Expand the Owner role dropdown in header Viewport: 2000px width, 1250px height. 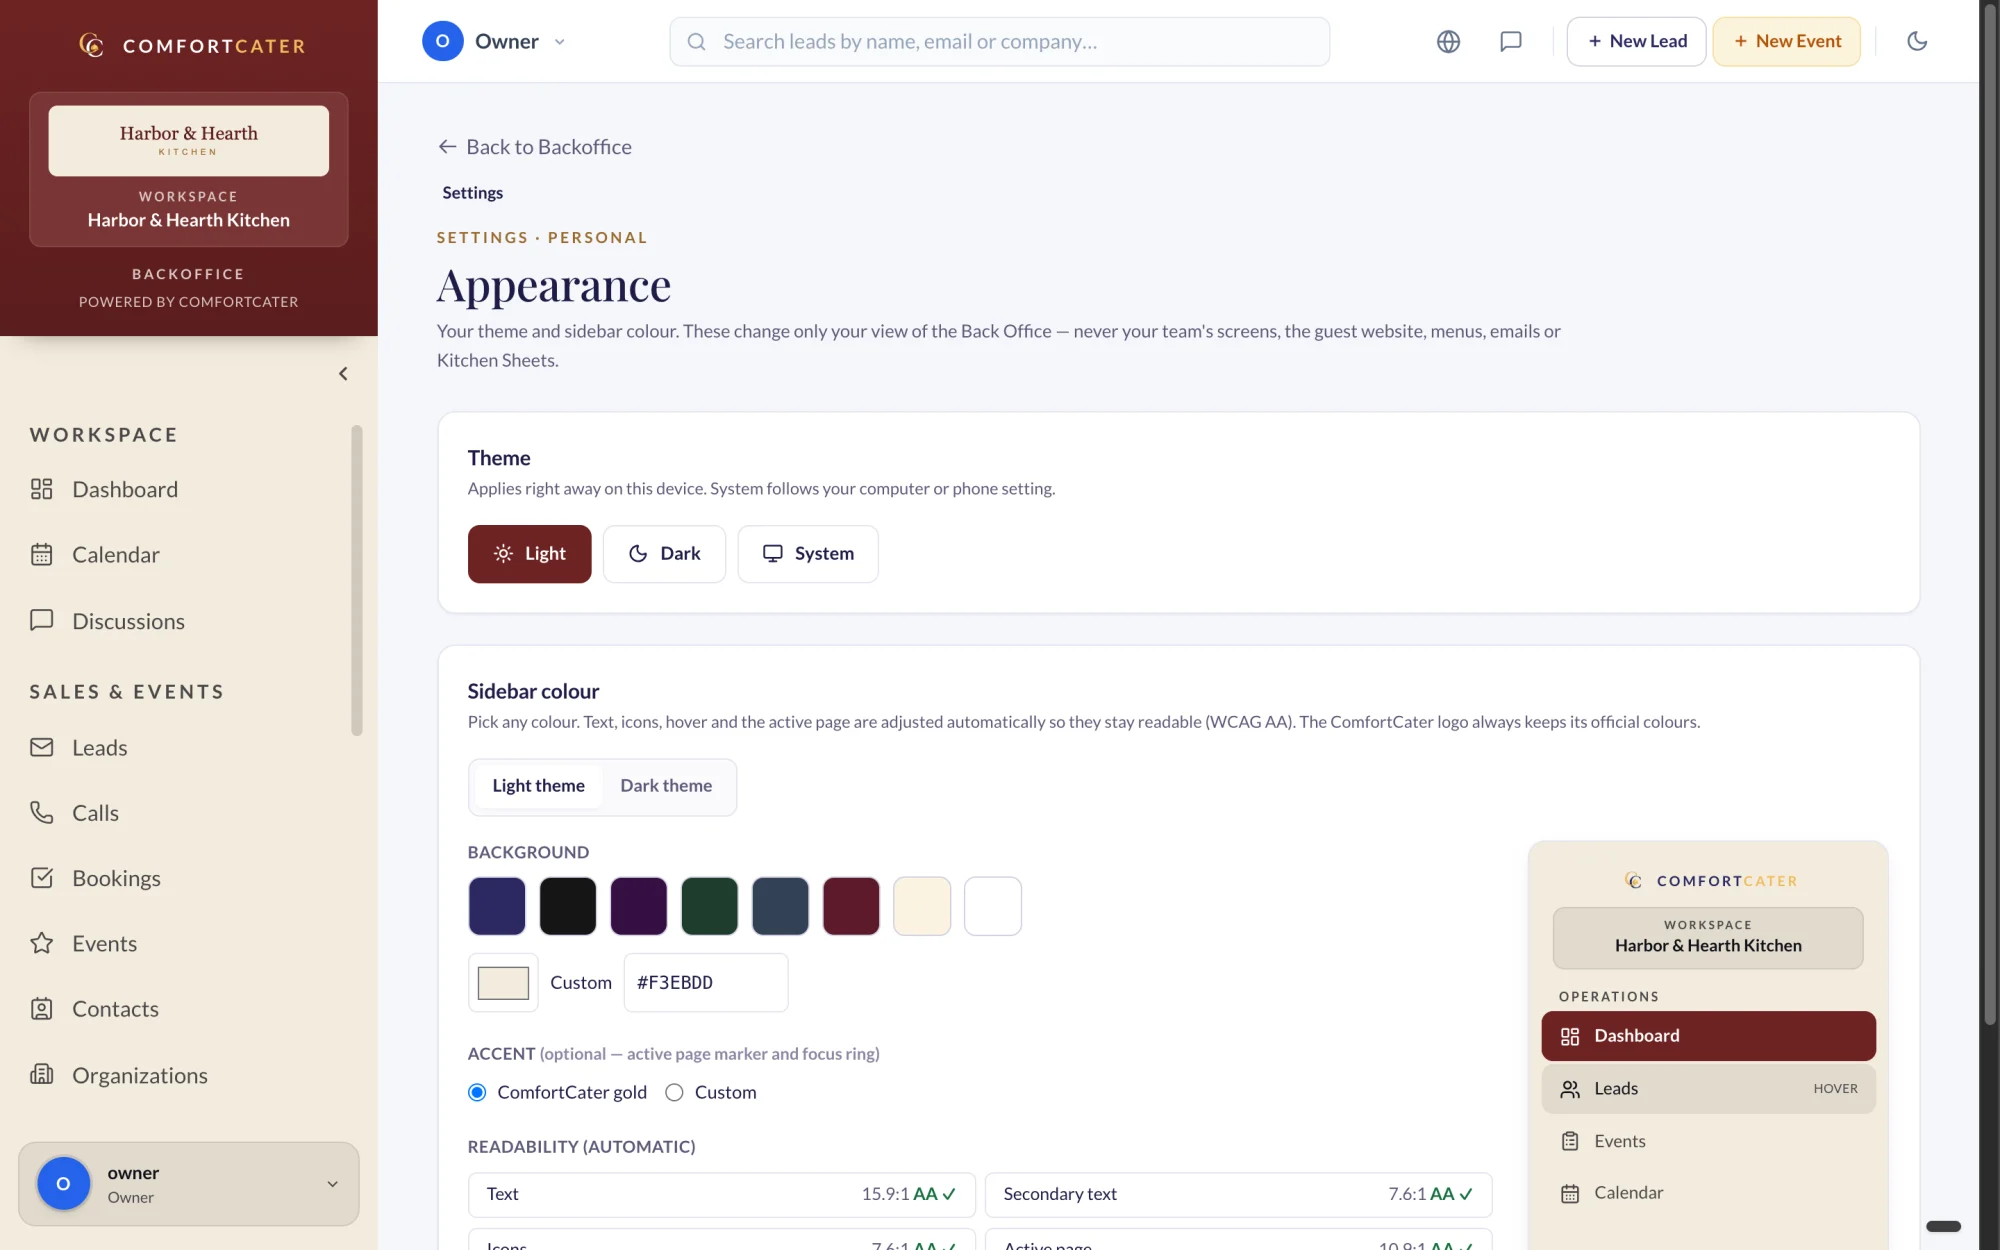[495, 41]
